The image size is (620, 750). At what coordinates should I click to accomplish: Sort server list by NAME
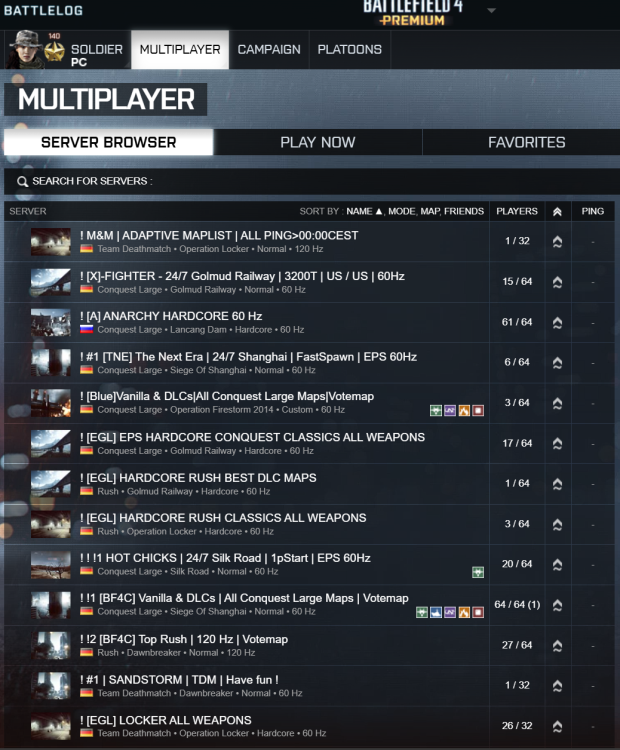(359, 211)
